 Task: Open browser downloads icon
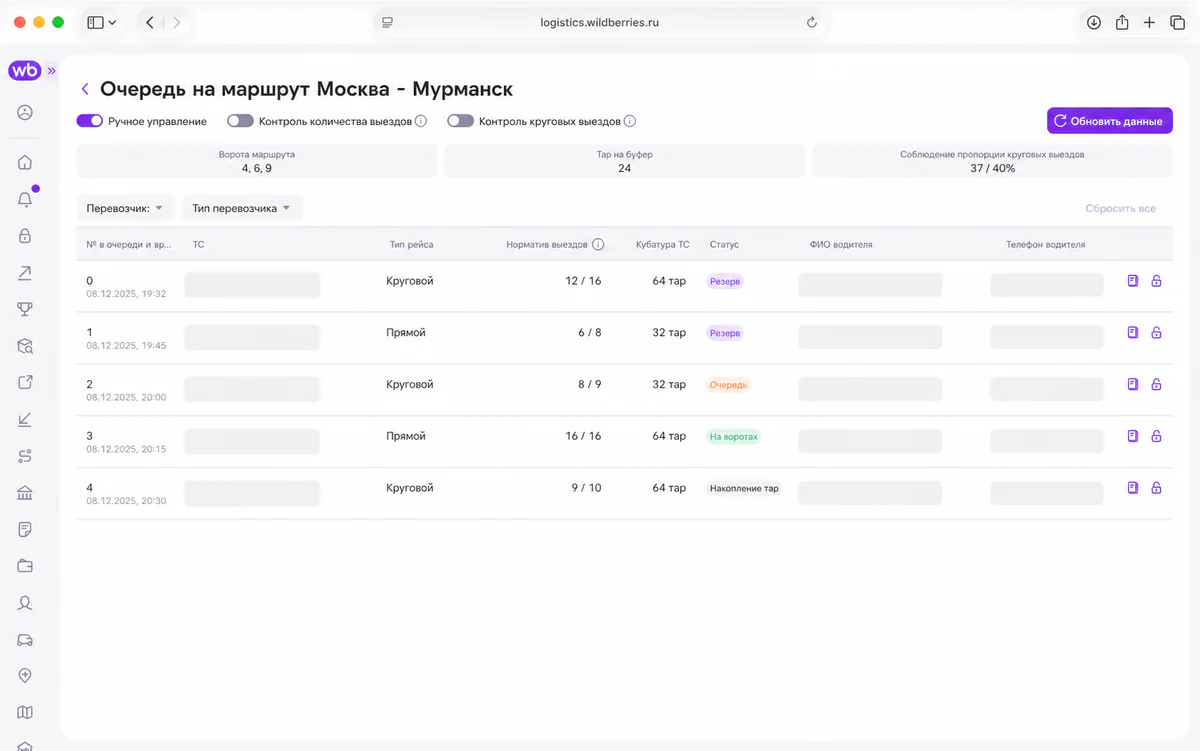(1093, 22)
